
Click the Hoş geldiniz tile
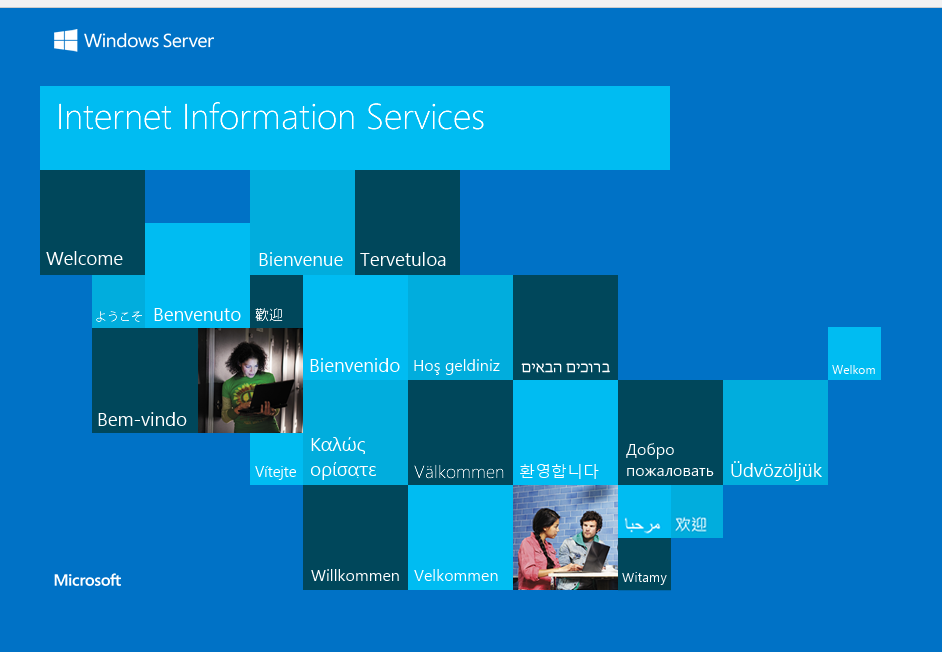pyautogui.click(x=460, y=328)
